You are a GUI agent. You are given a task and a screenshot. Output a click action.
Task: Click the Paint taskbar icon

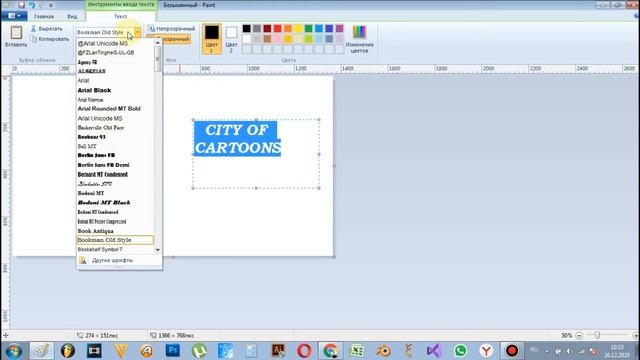(42, 351)
